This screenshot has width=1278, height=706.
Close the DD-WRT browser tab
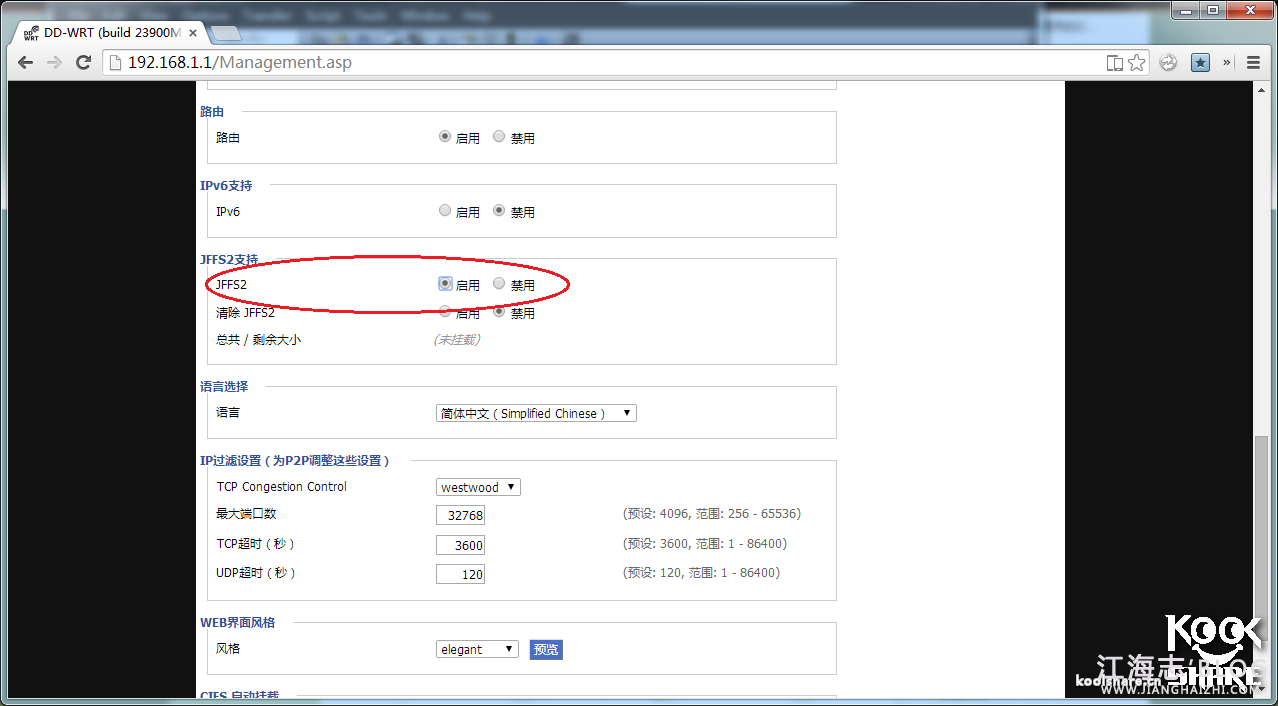point(193,33)
